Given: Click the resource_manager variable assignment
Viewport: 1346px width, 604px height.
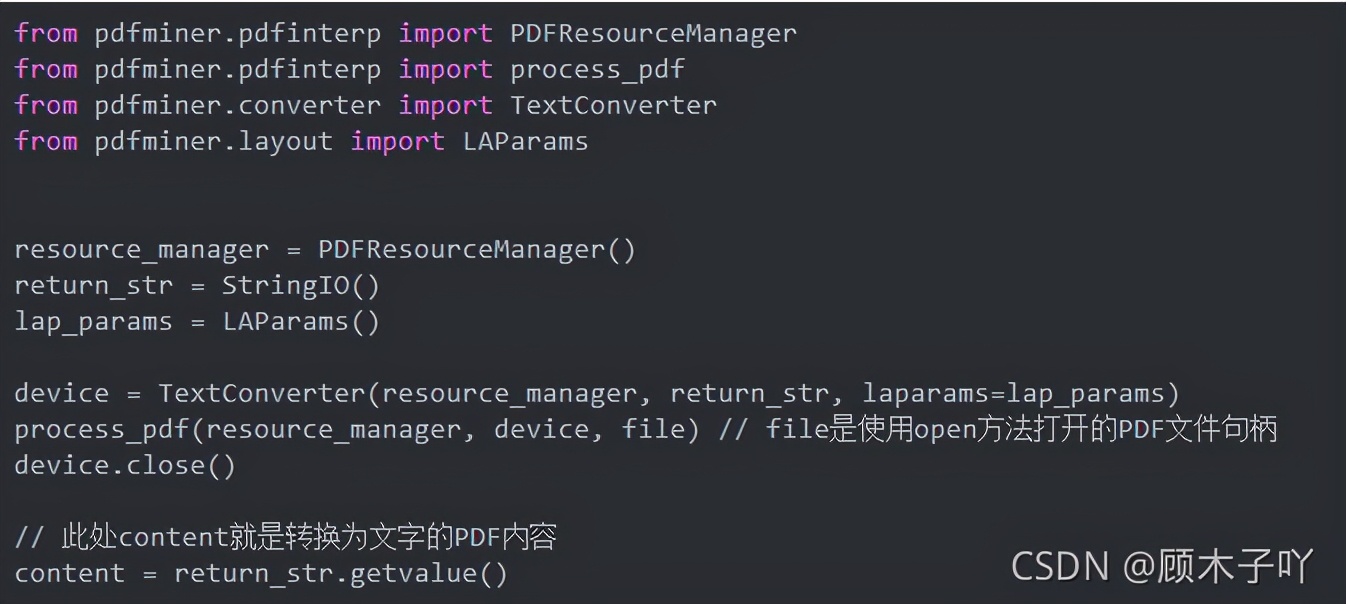Looking at the screenshot, I should pyautogui.click(x=325, y=249).
